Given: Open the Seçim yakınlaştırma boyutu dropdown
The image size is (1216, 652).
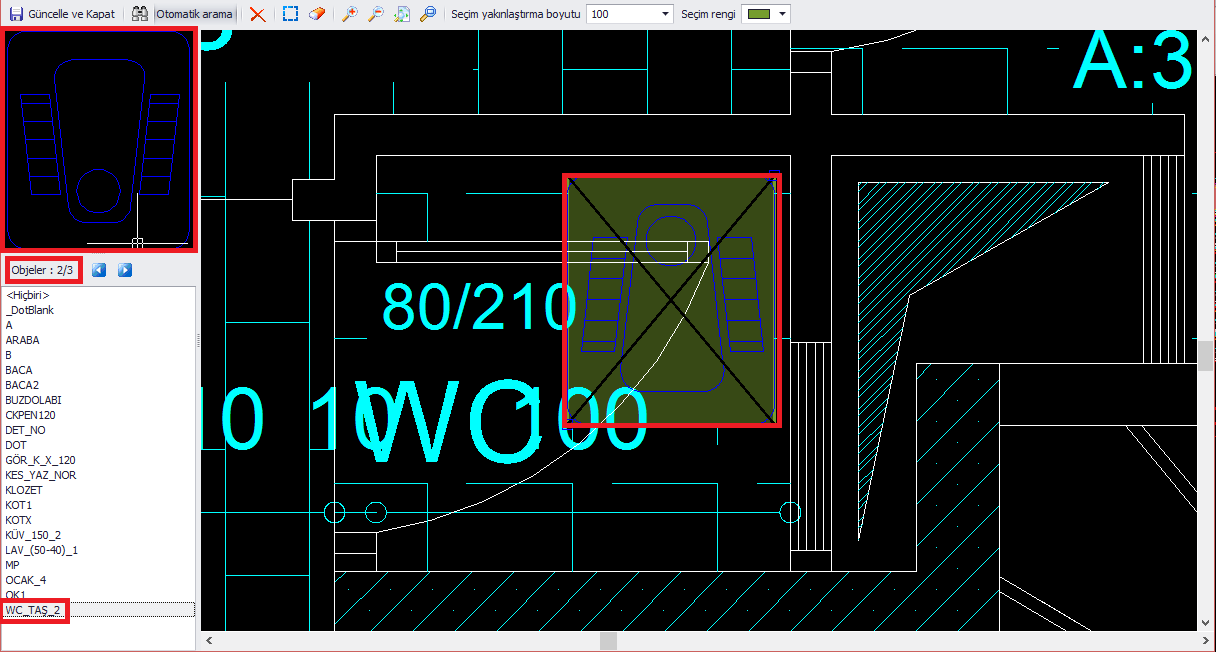Looking at the screenshot, I should tap(665, 14).
